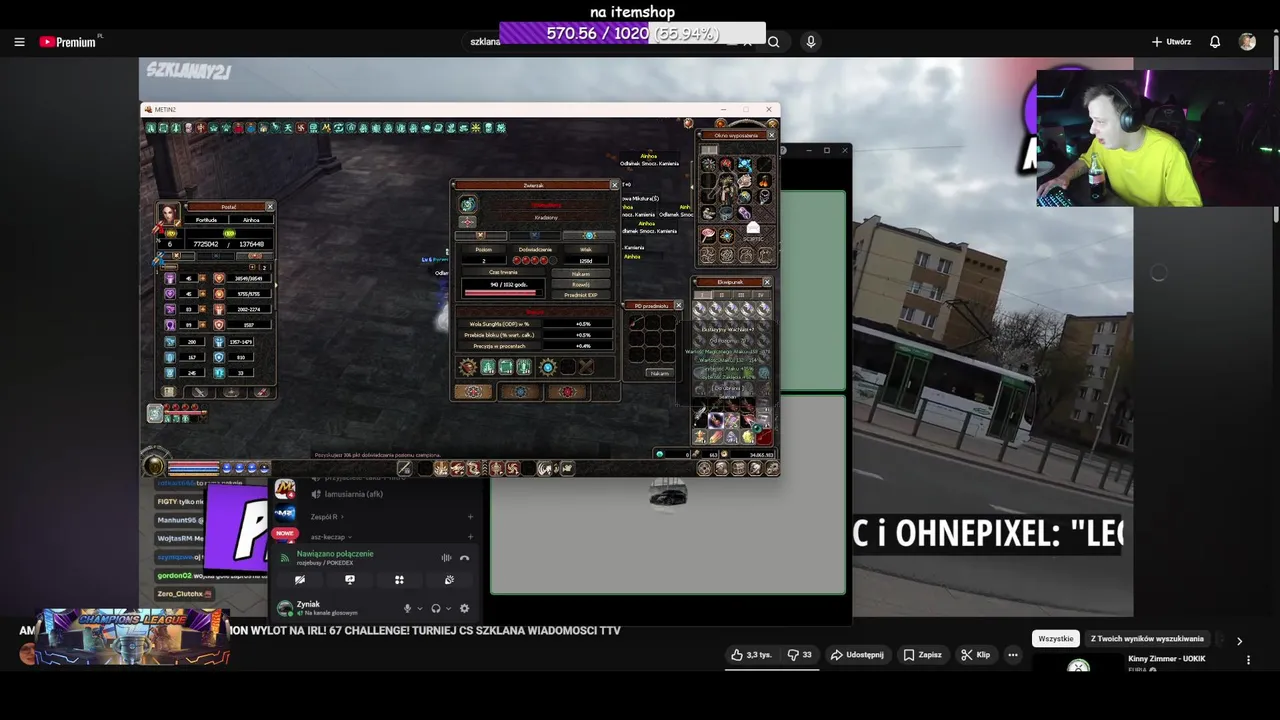The height and width of the screenshot is (720, 1280).
Task: Select inventory page I tab in Ekwipunek
Action: [x=705, y=295]
